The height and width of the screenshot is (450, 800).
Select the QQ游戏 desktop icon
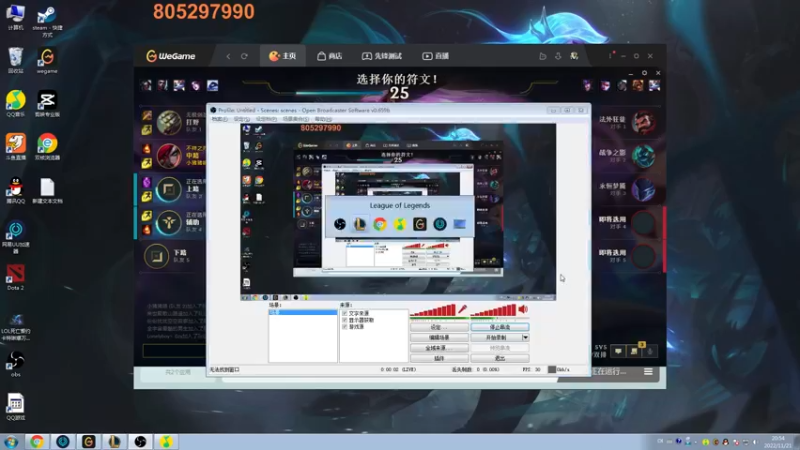[x=15, y=407]
